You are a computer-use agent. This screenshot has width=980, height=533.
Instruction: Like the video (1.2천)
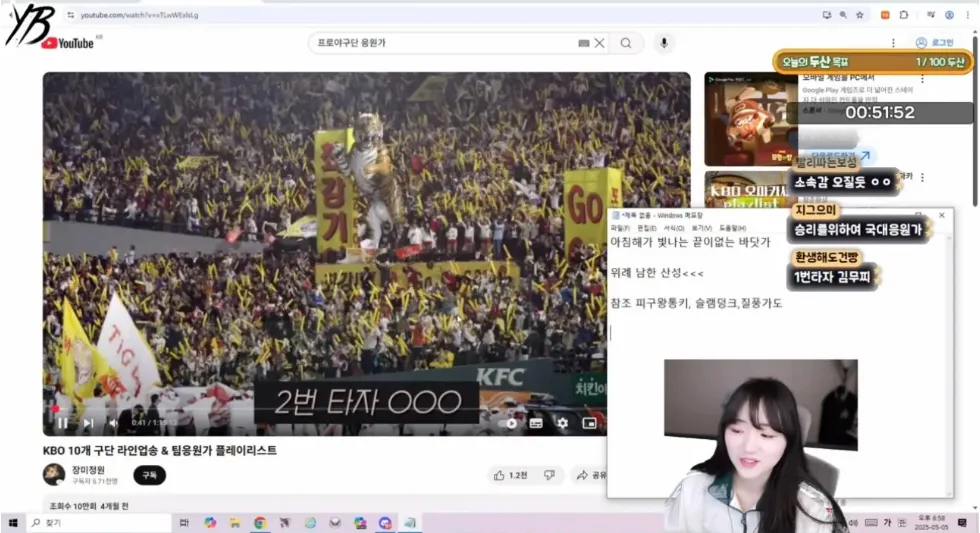click(x=511, y=476)
